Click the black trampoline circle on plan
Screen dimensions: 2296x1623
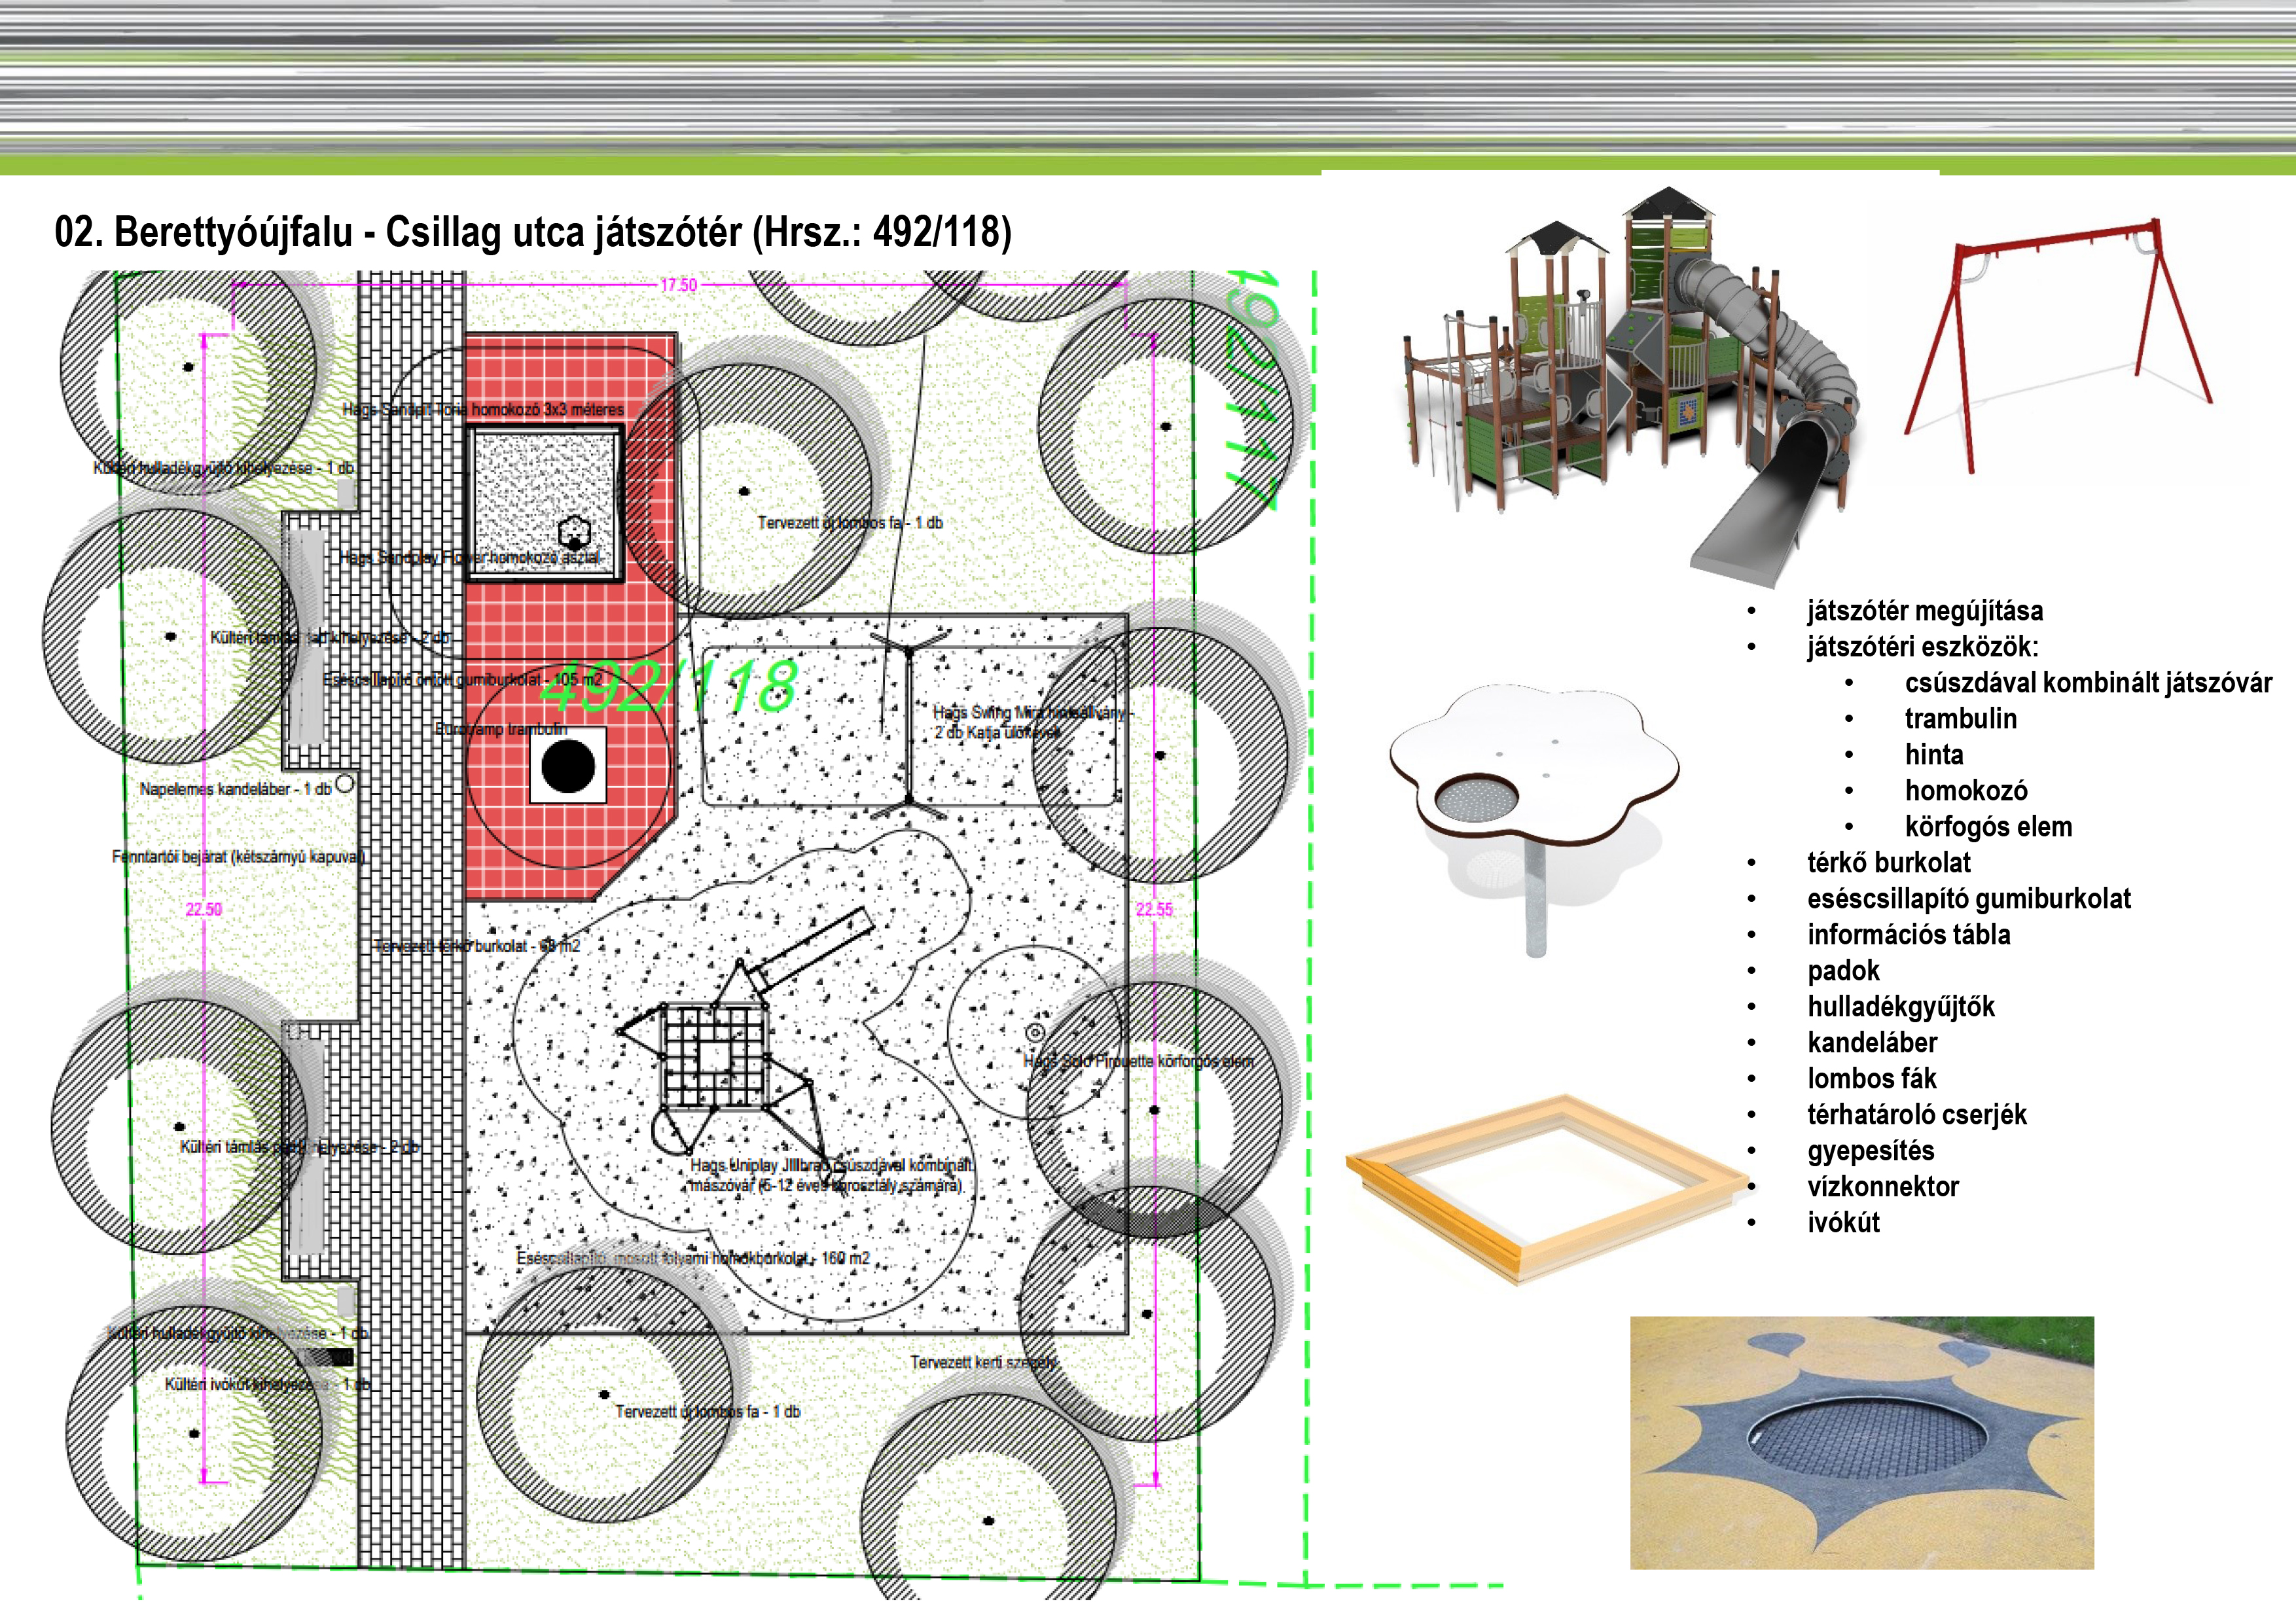click(567, 767)
